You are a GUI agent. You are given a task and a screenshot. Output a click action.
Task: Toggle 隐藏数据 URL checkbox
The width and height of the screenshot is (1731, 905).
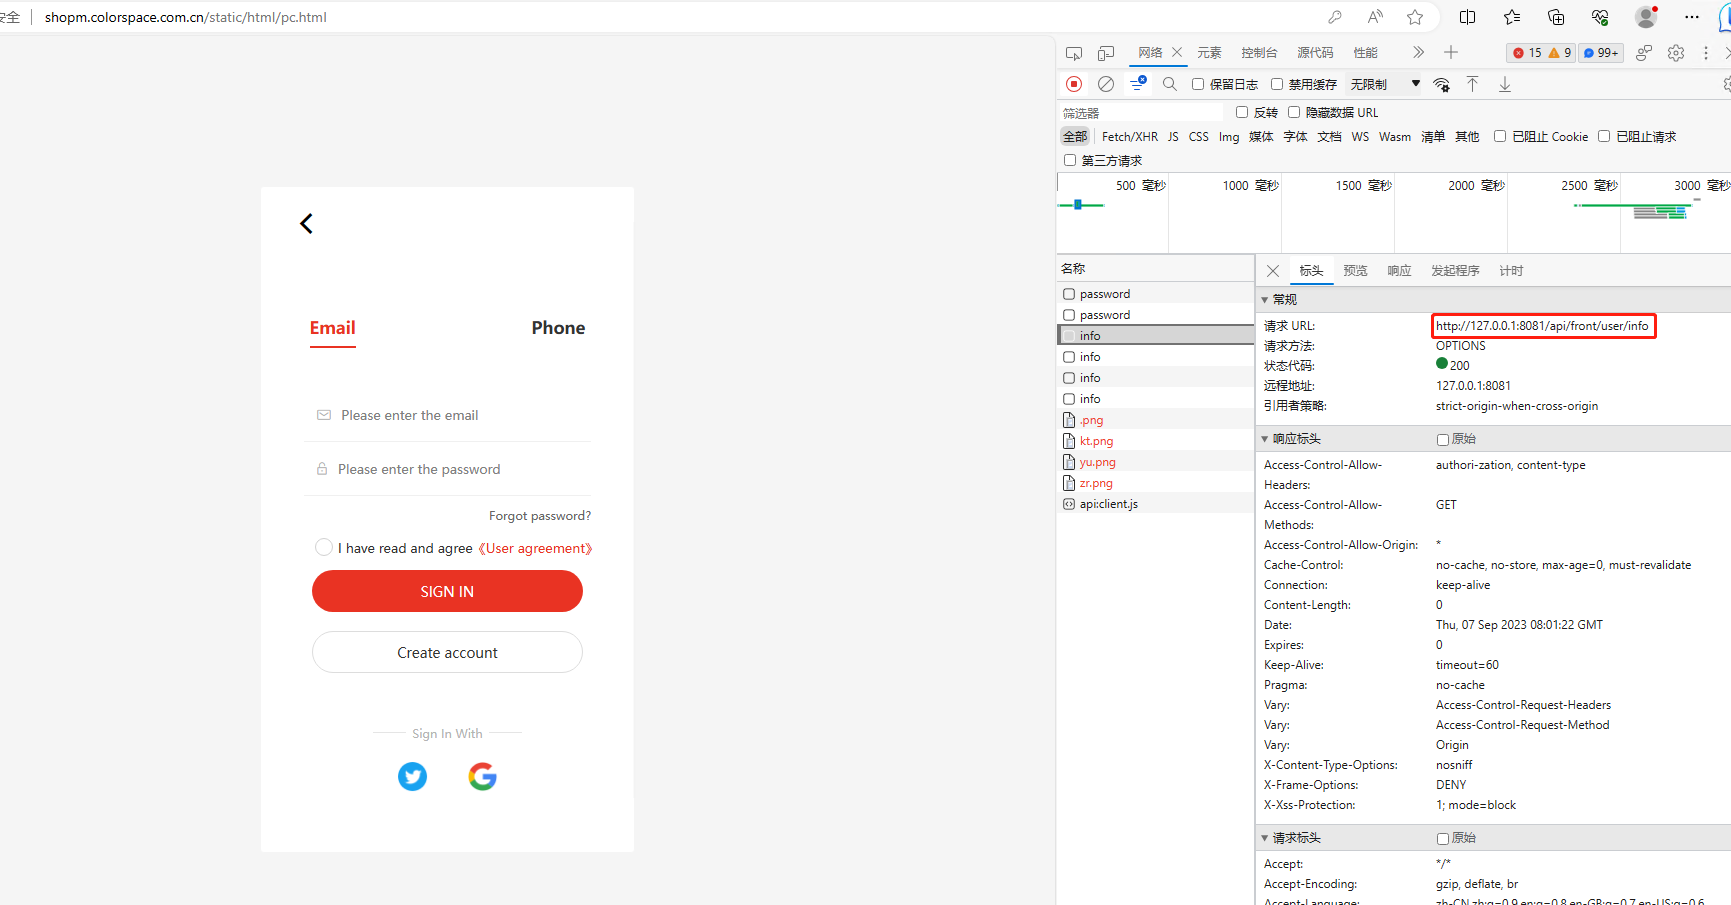click(1294, 112)
